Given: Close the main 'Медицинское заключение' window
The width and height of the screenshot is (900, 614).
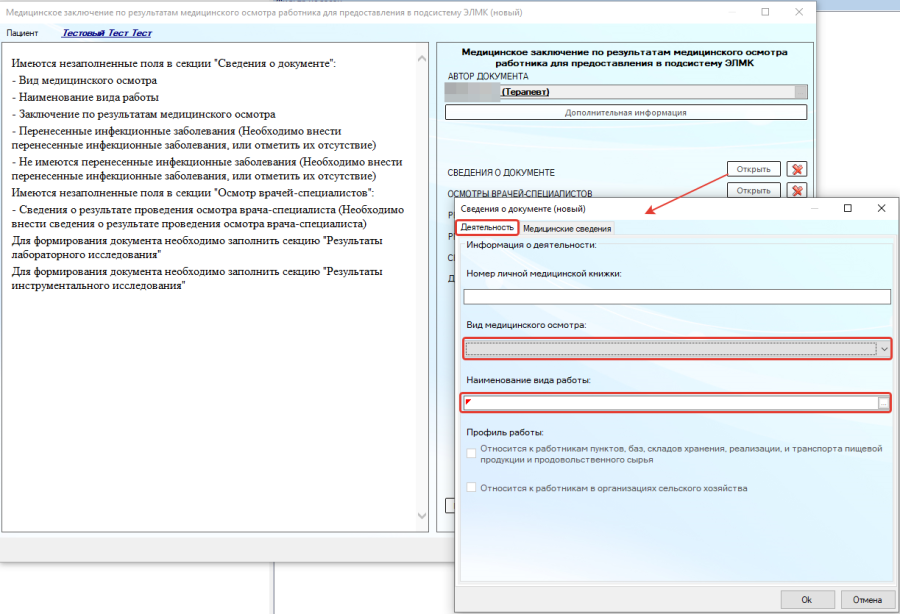Looking at the screenshot, I should 799,12.
